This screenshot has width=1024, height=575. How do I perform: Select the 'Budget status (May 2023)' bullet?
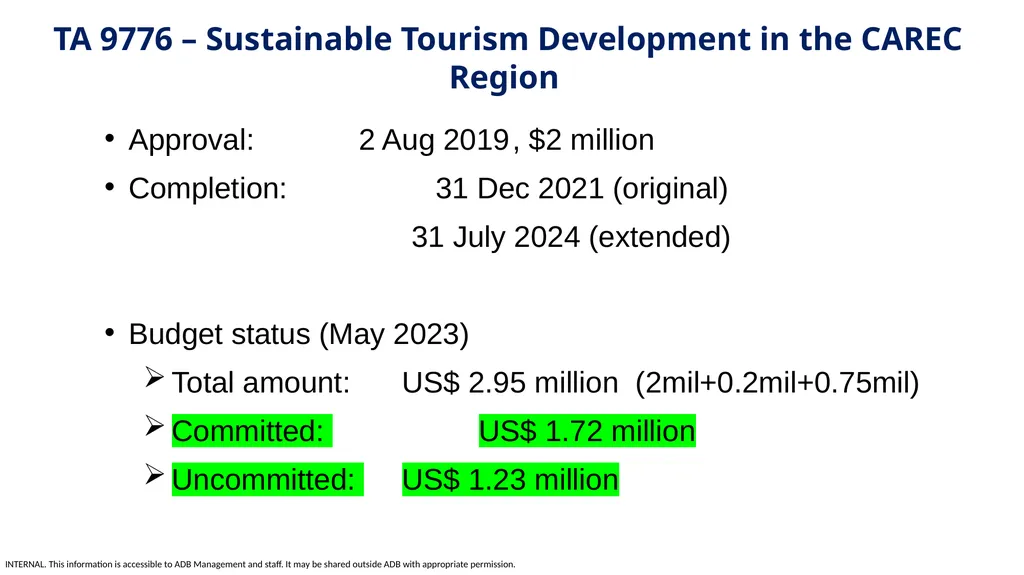pyautogui.click(x=298, y=335)
